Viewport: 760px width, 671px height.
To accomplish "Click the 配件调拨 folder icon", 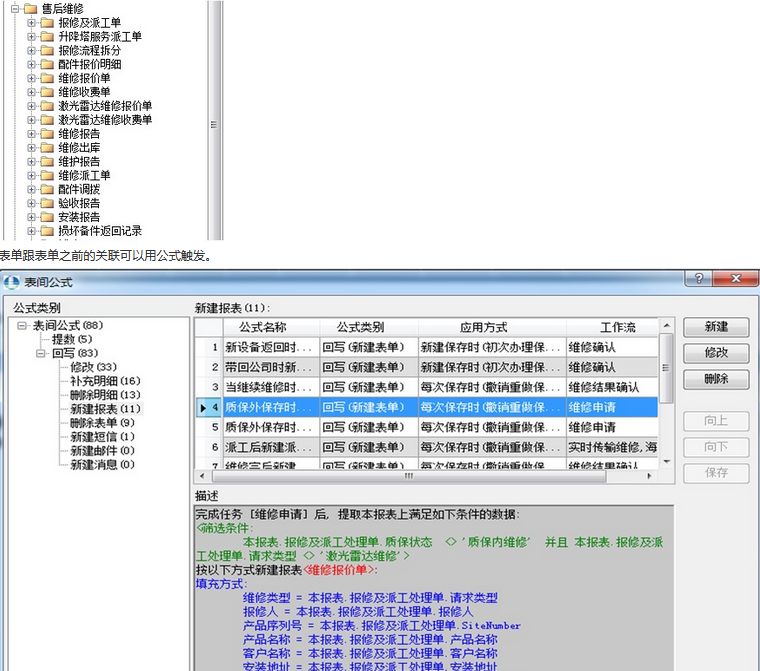I will 47,189.
